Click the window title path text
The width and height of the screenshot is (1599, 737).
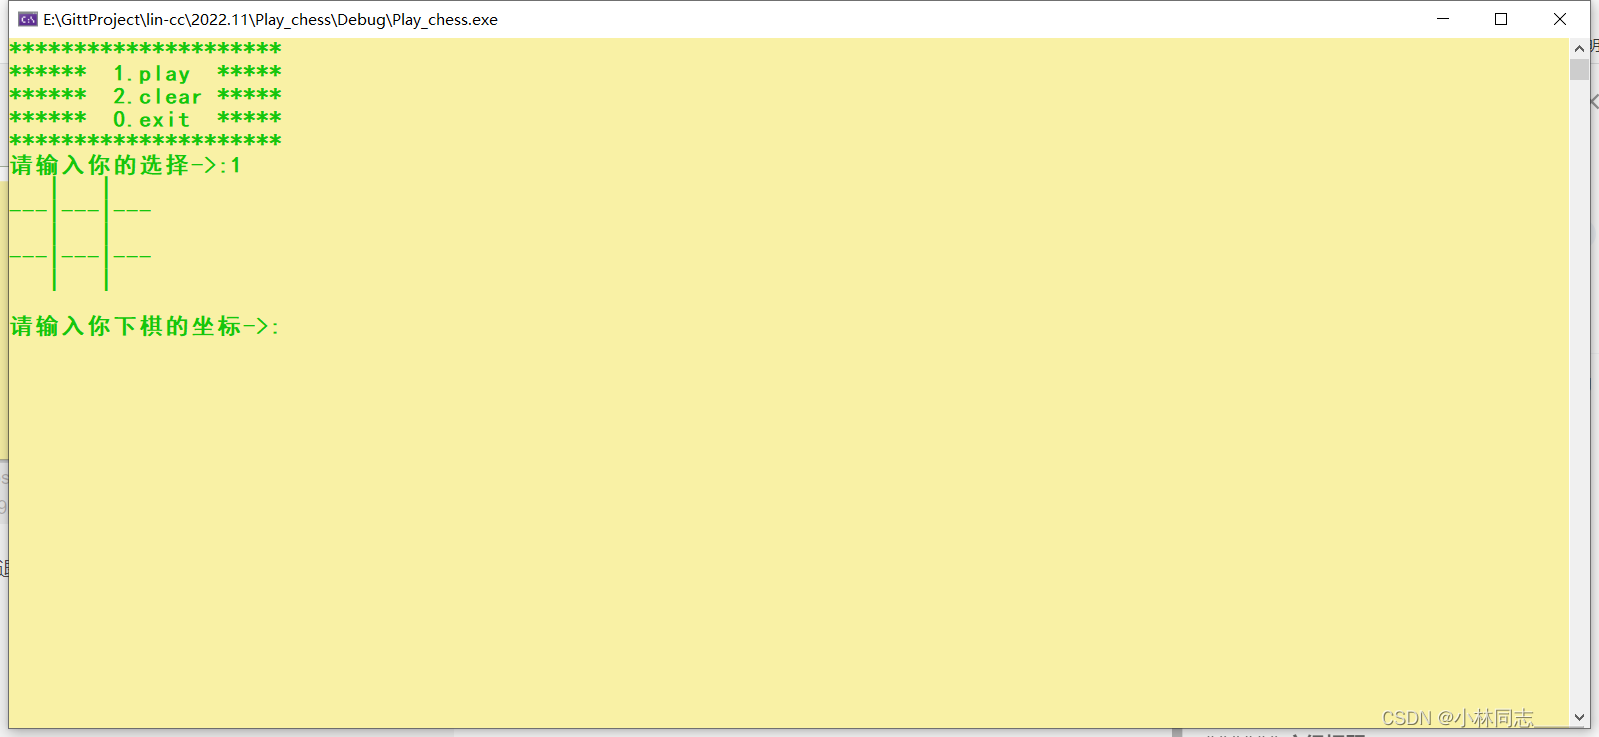click(270, 19)
